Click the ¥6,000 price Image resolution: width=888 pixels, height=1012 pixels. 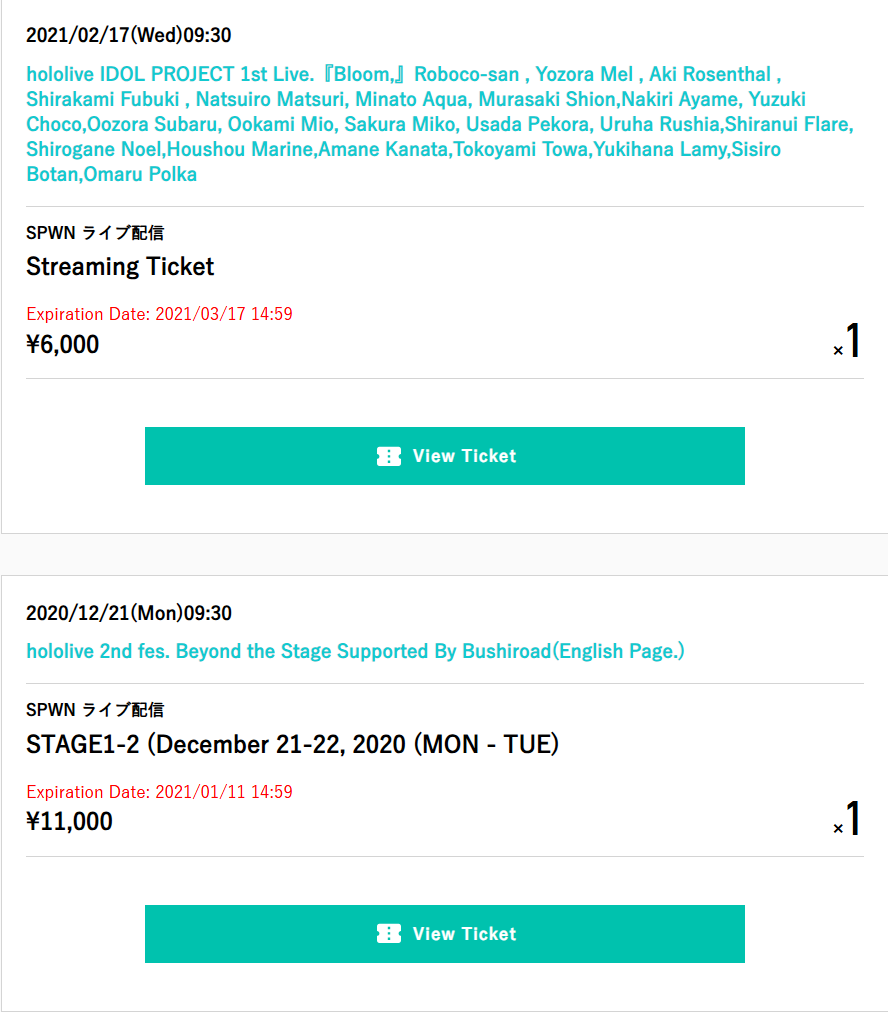click(63, 345)
